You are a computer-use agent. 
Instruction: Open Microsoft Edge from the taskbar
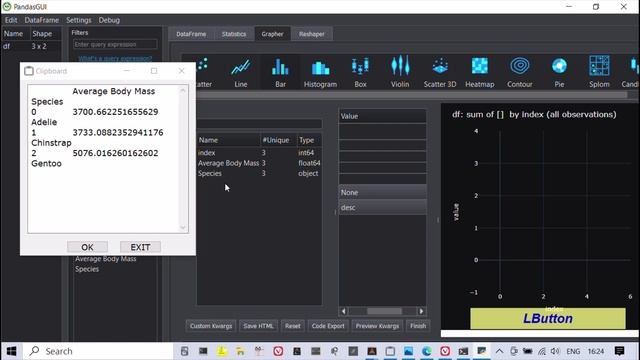coord(427,351)
